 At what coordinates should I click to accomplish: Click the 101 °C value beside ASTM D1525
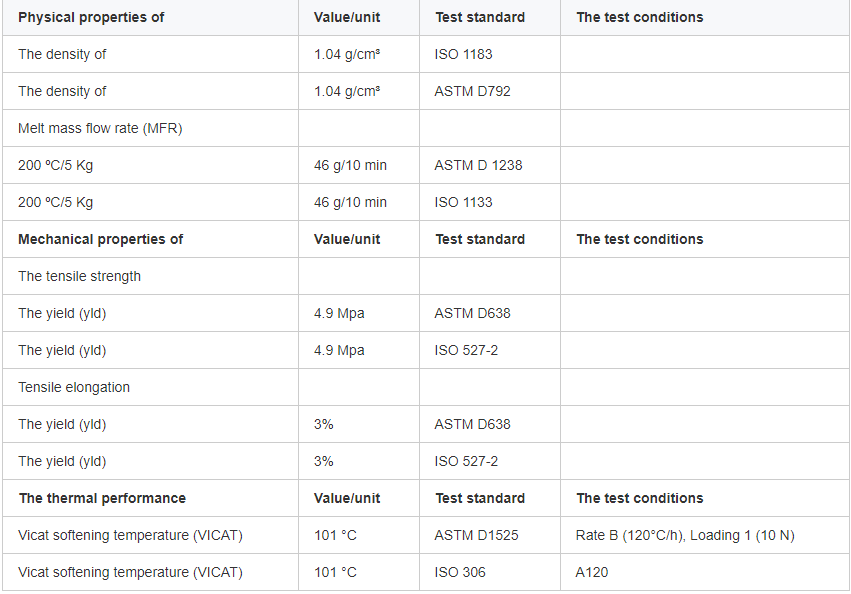[335, 535]
